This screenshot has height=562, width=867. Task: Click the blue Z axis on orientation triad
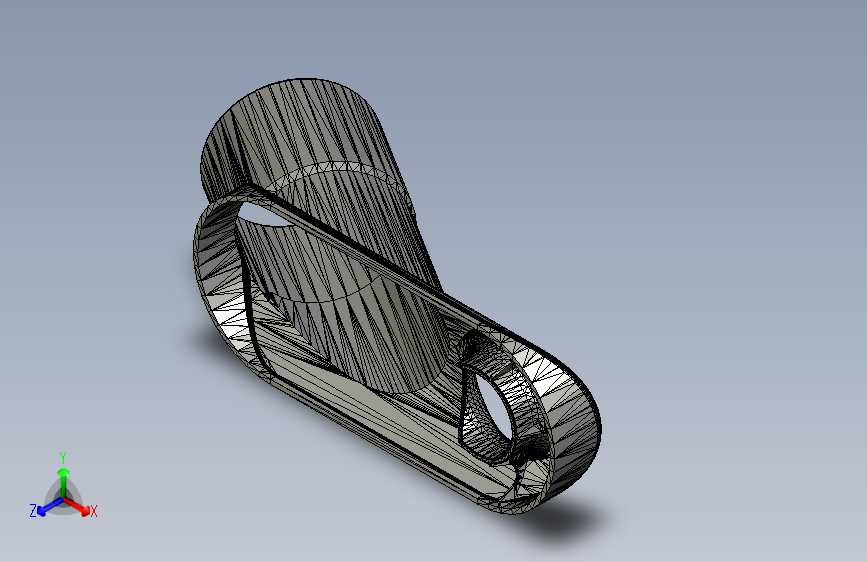(x=50, y=506)
